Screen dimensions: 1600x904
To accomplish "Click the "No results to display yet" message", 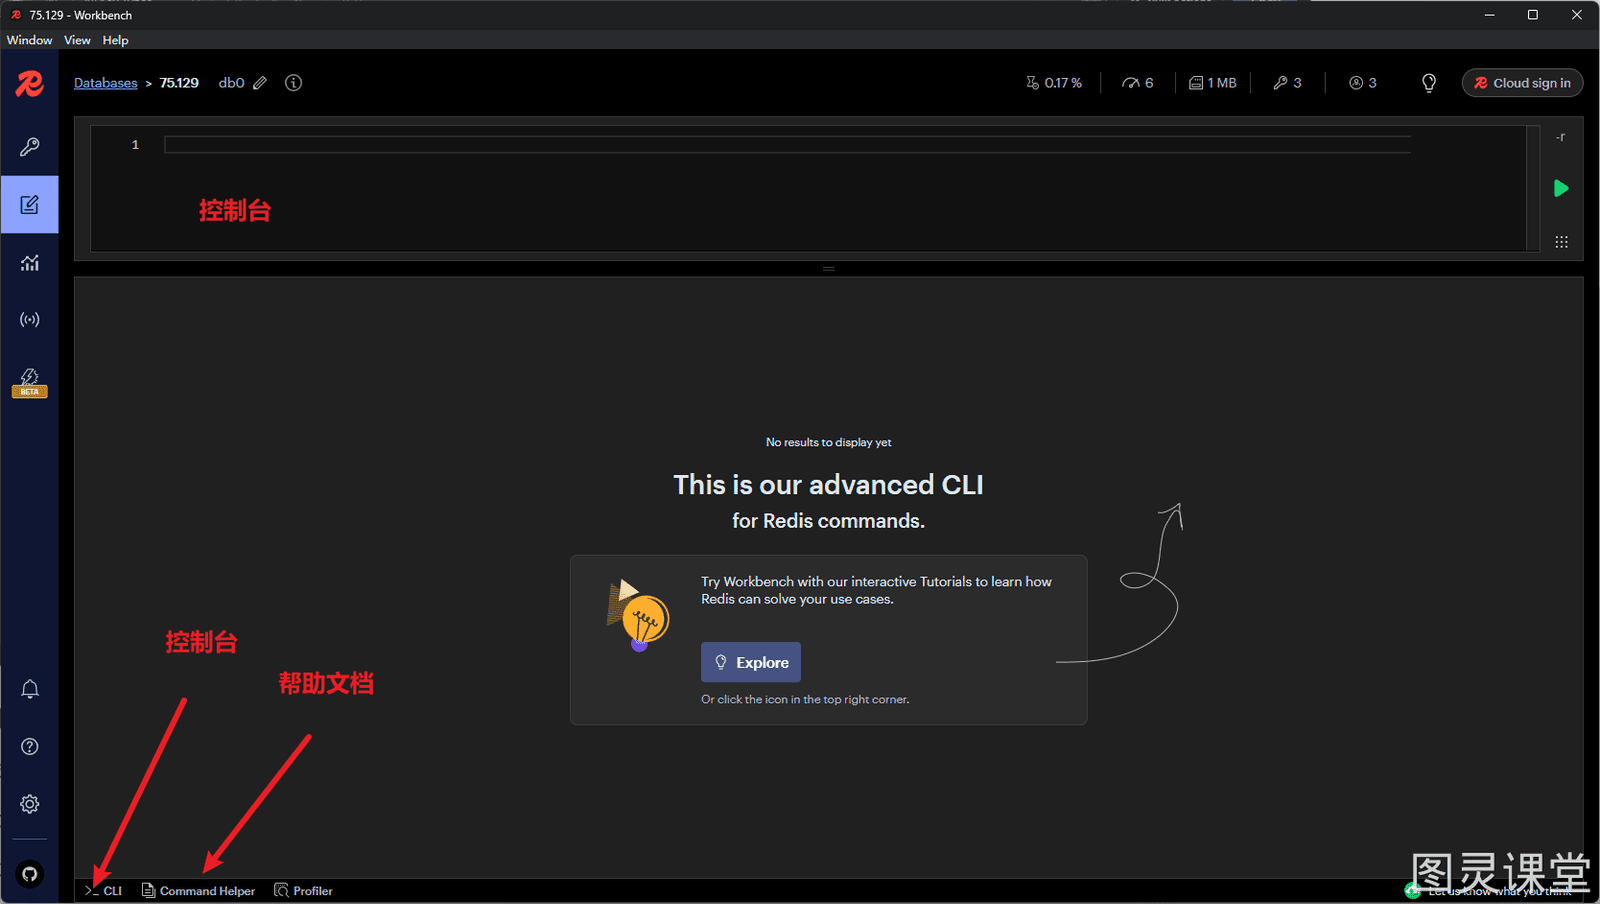I will tap(829, 442).
